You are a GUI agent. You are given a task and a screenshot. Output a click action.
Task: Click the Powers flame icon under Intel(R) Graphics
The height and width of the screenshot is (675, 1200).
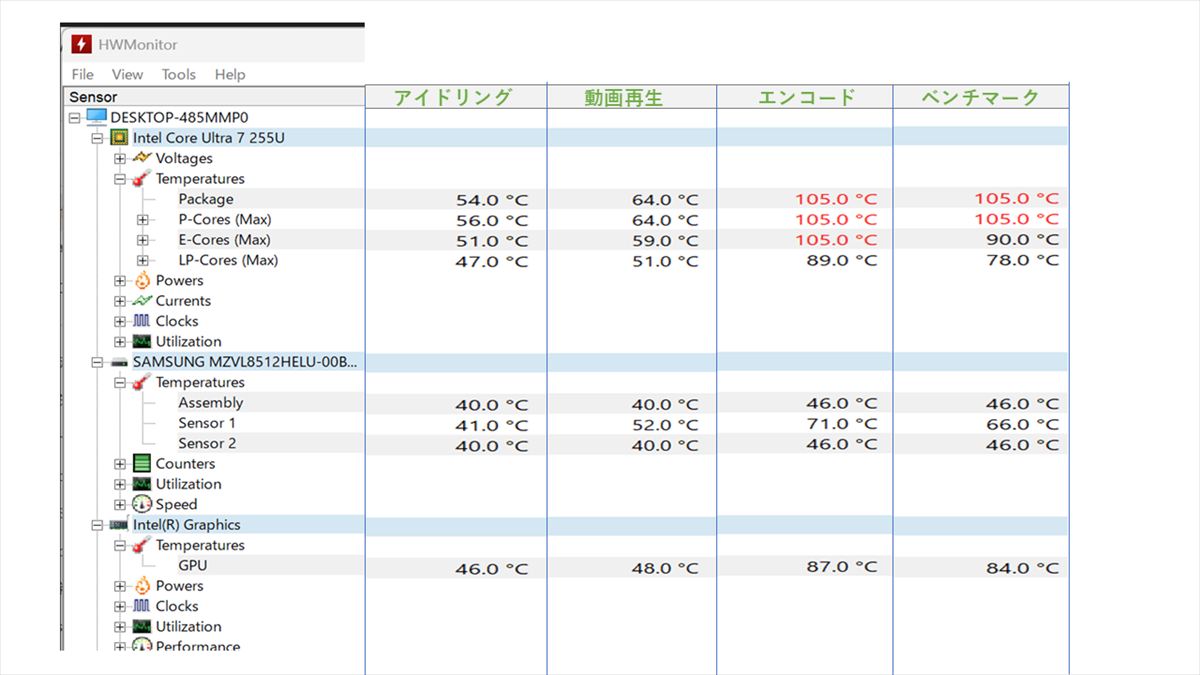pos(141,586)
